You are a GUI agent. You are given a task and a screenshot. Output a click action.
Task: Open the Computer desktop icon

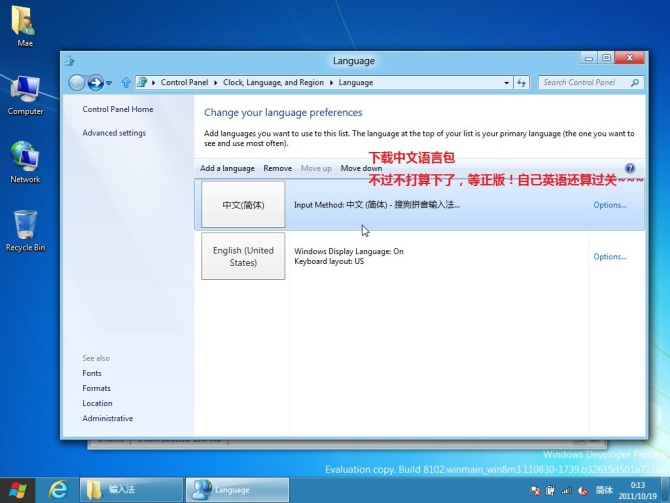pos(25,95)
